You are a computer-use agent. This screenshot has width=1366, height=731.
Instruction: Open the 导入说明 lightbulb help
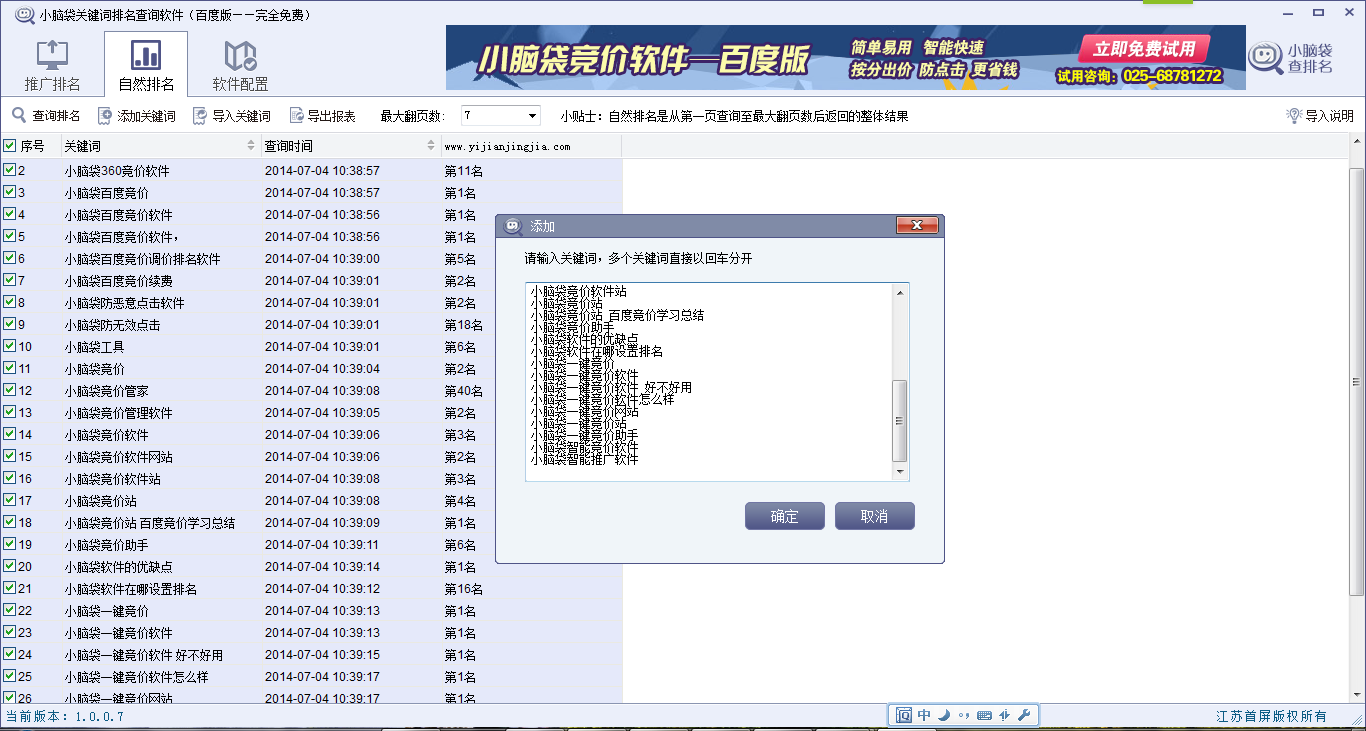click(x=1319, y=116)
